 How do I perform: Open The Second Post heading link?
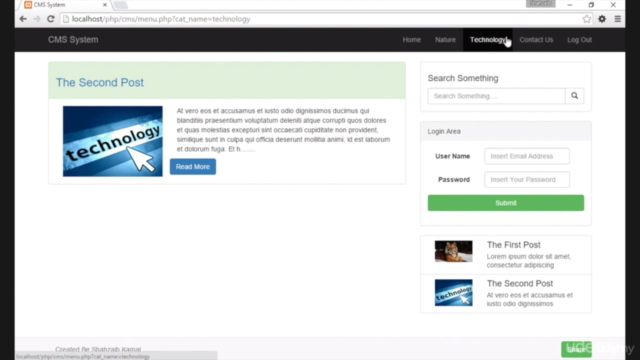click(x=100, y=82)
